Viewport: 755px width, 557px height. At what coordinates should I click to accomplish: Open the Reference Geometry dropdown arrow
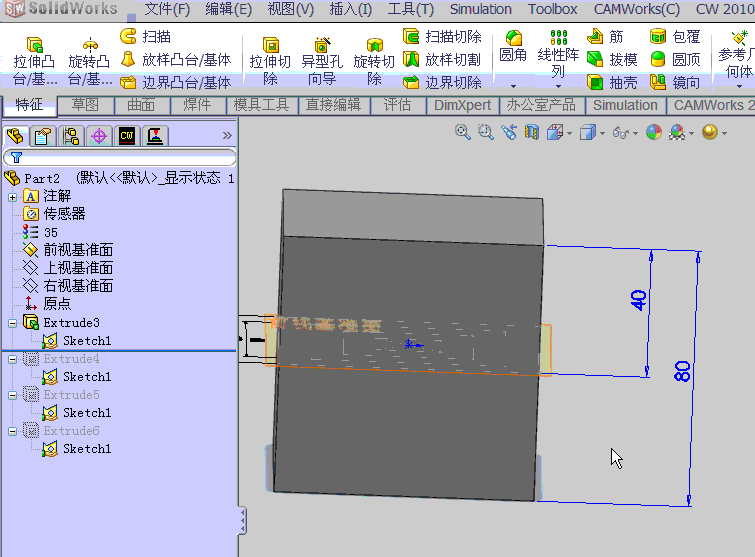point(740,86)
